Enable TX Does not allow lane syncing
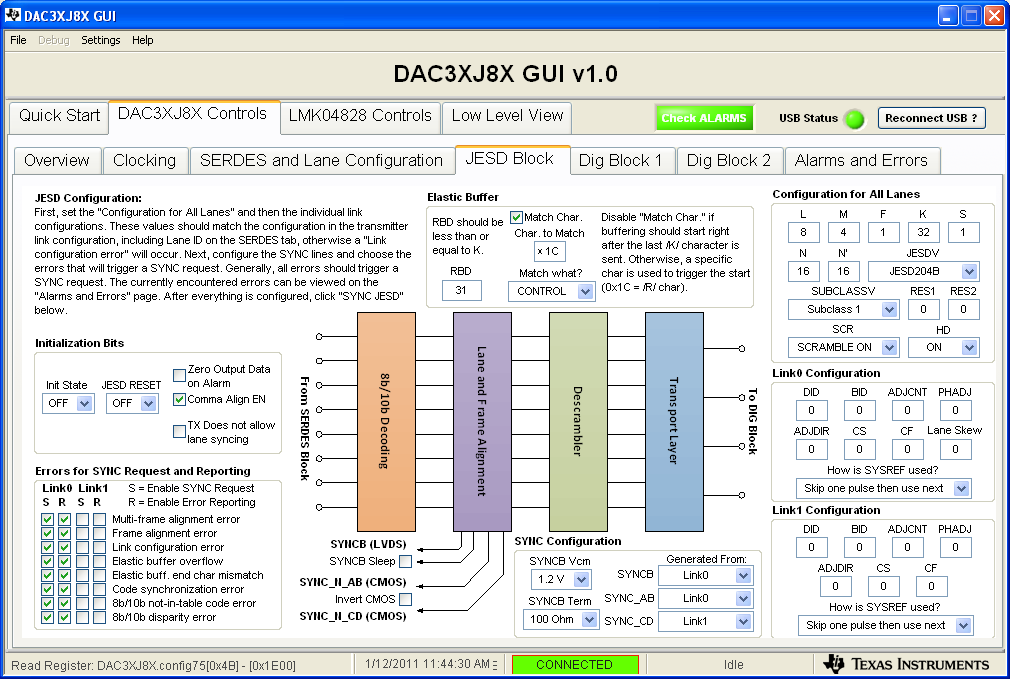This screenshot has width=1010, height=679. [x=179, y=431]
